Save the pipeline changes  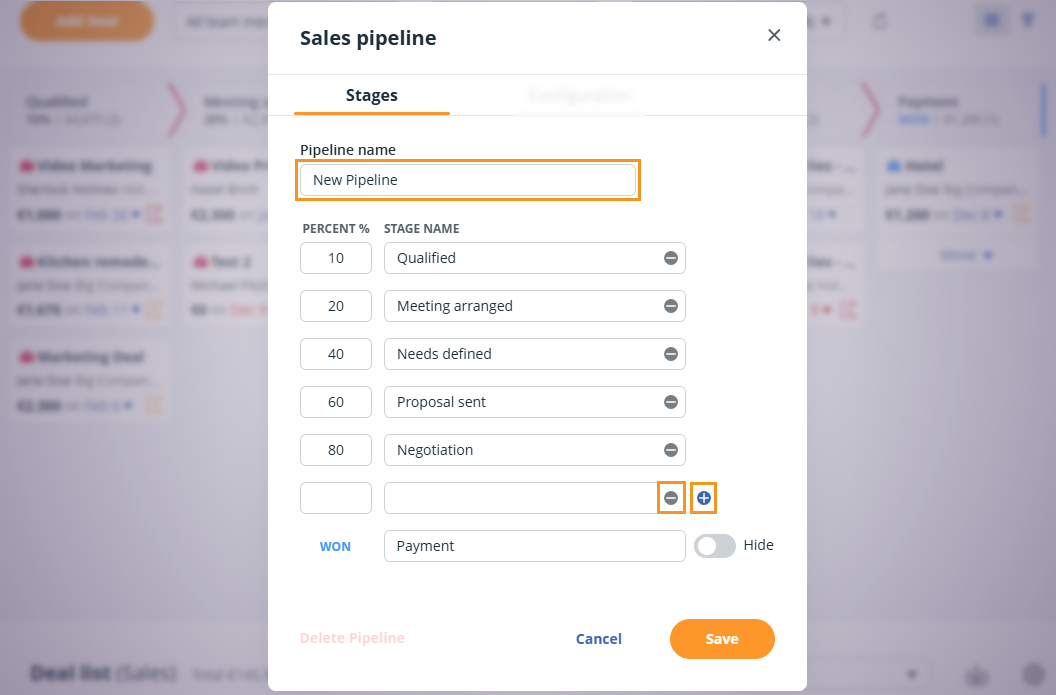click(722, 638)
